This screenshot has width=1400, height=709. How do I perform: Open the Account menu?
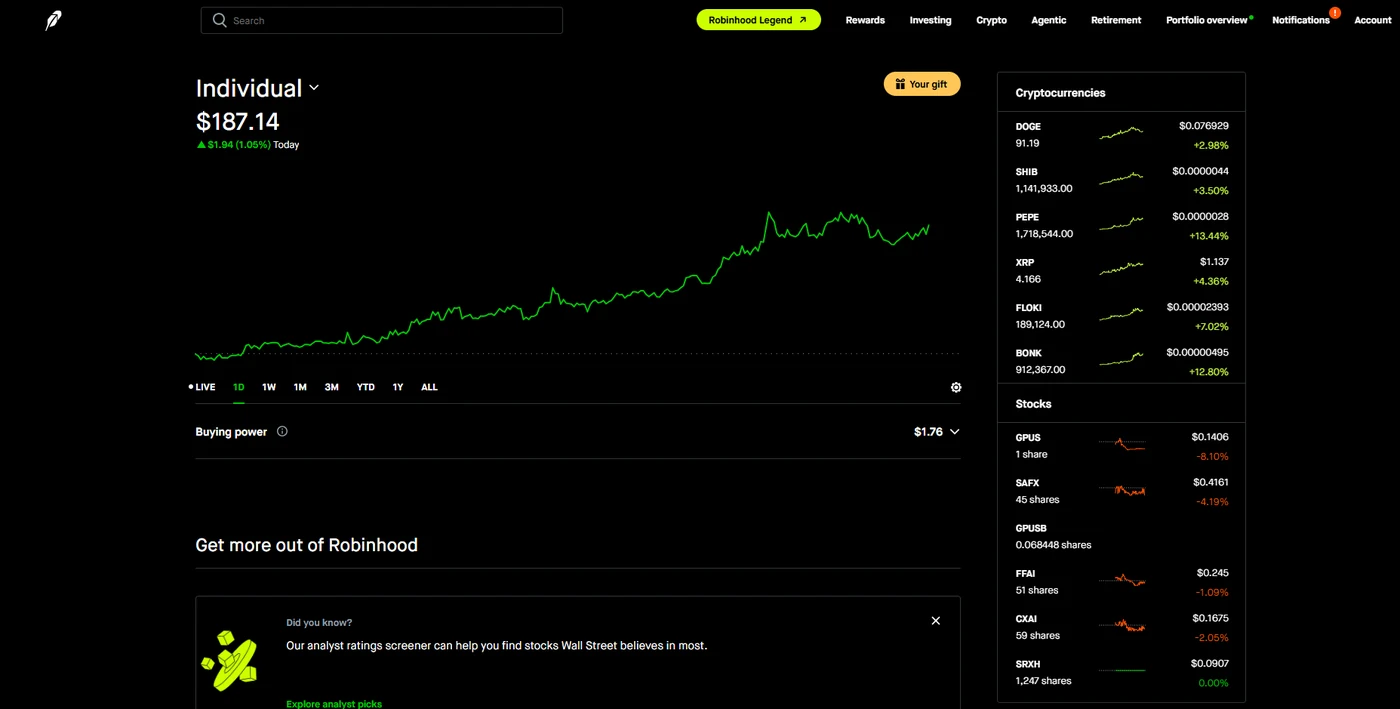(x=1373, y=20)
